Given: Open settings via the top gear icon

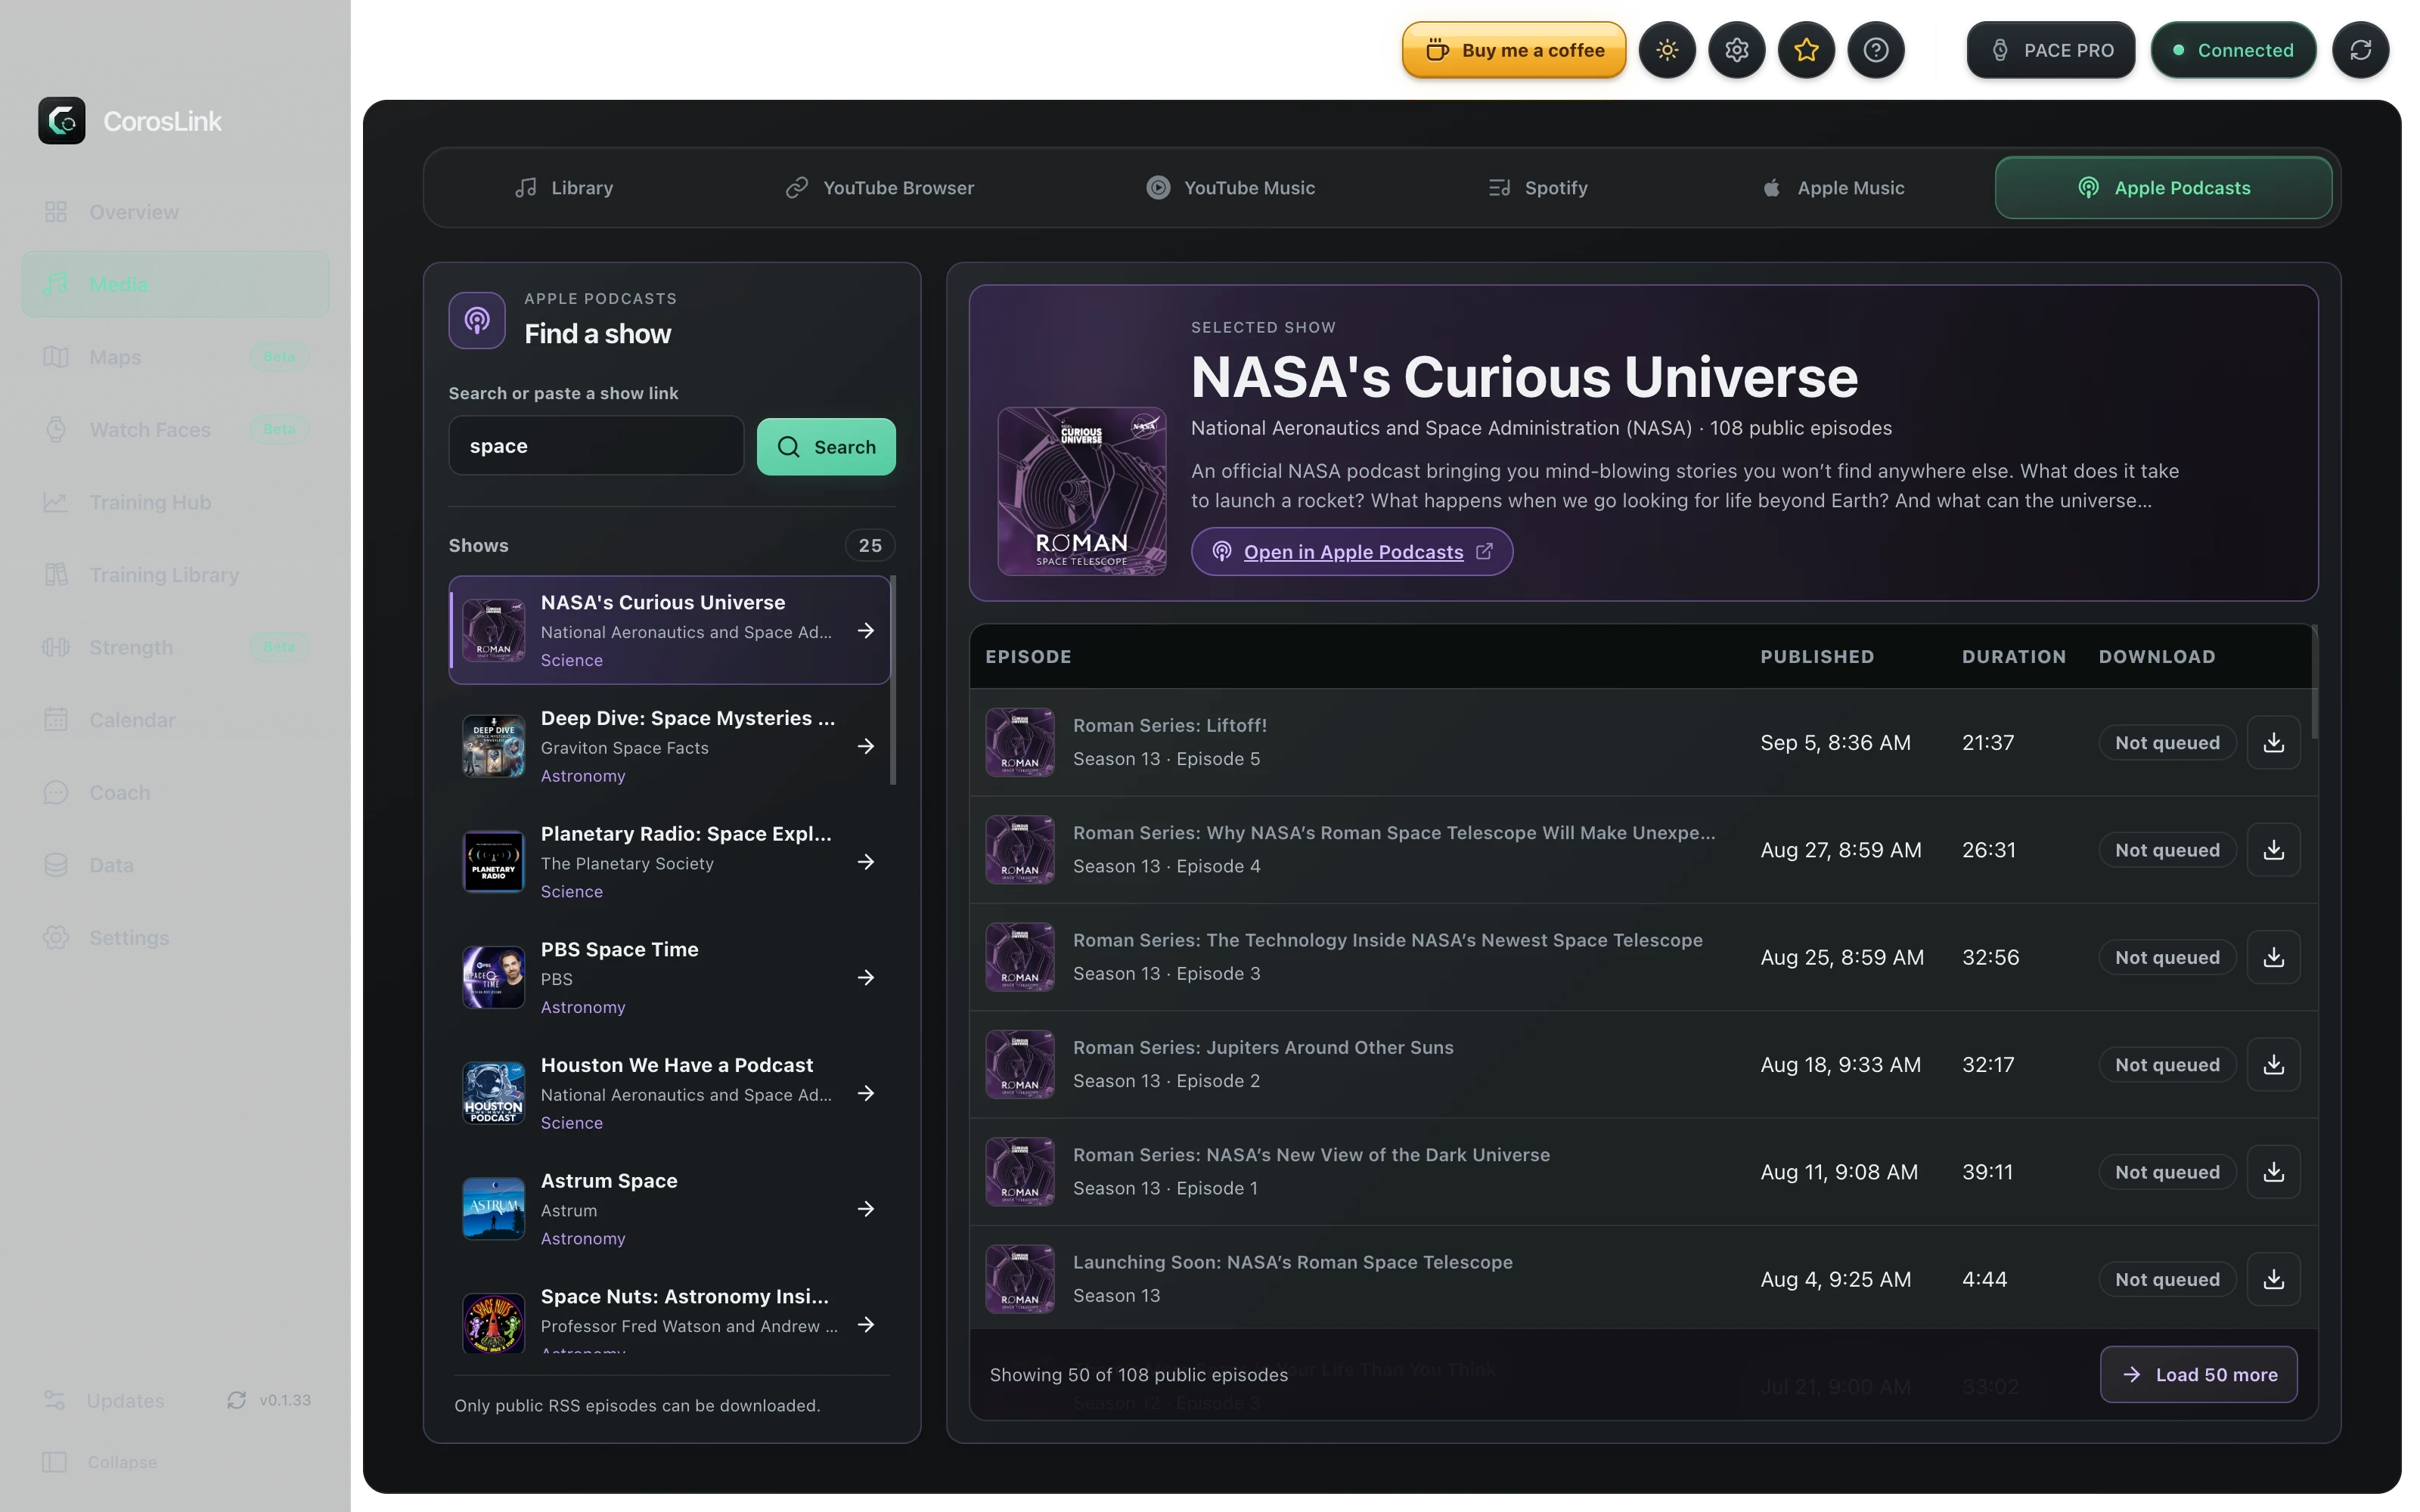Looking at the screenshot, I should (1736, 50).
